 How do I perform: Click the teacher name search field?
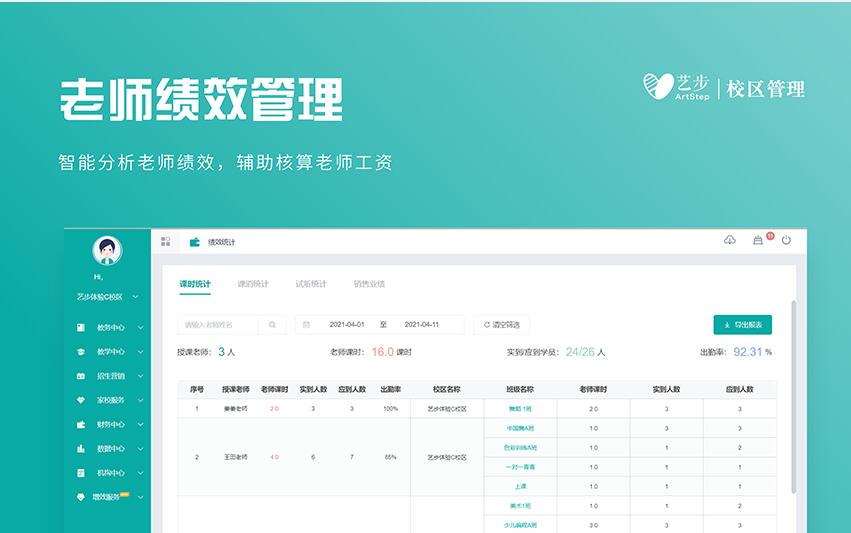[x=219, y=325]
